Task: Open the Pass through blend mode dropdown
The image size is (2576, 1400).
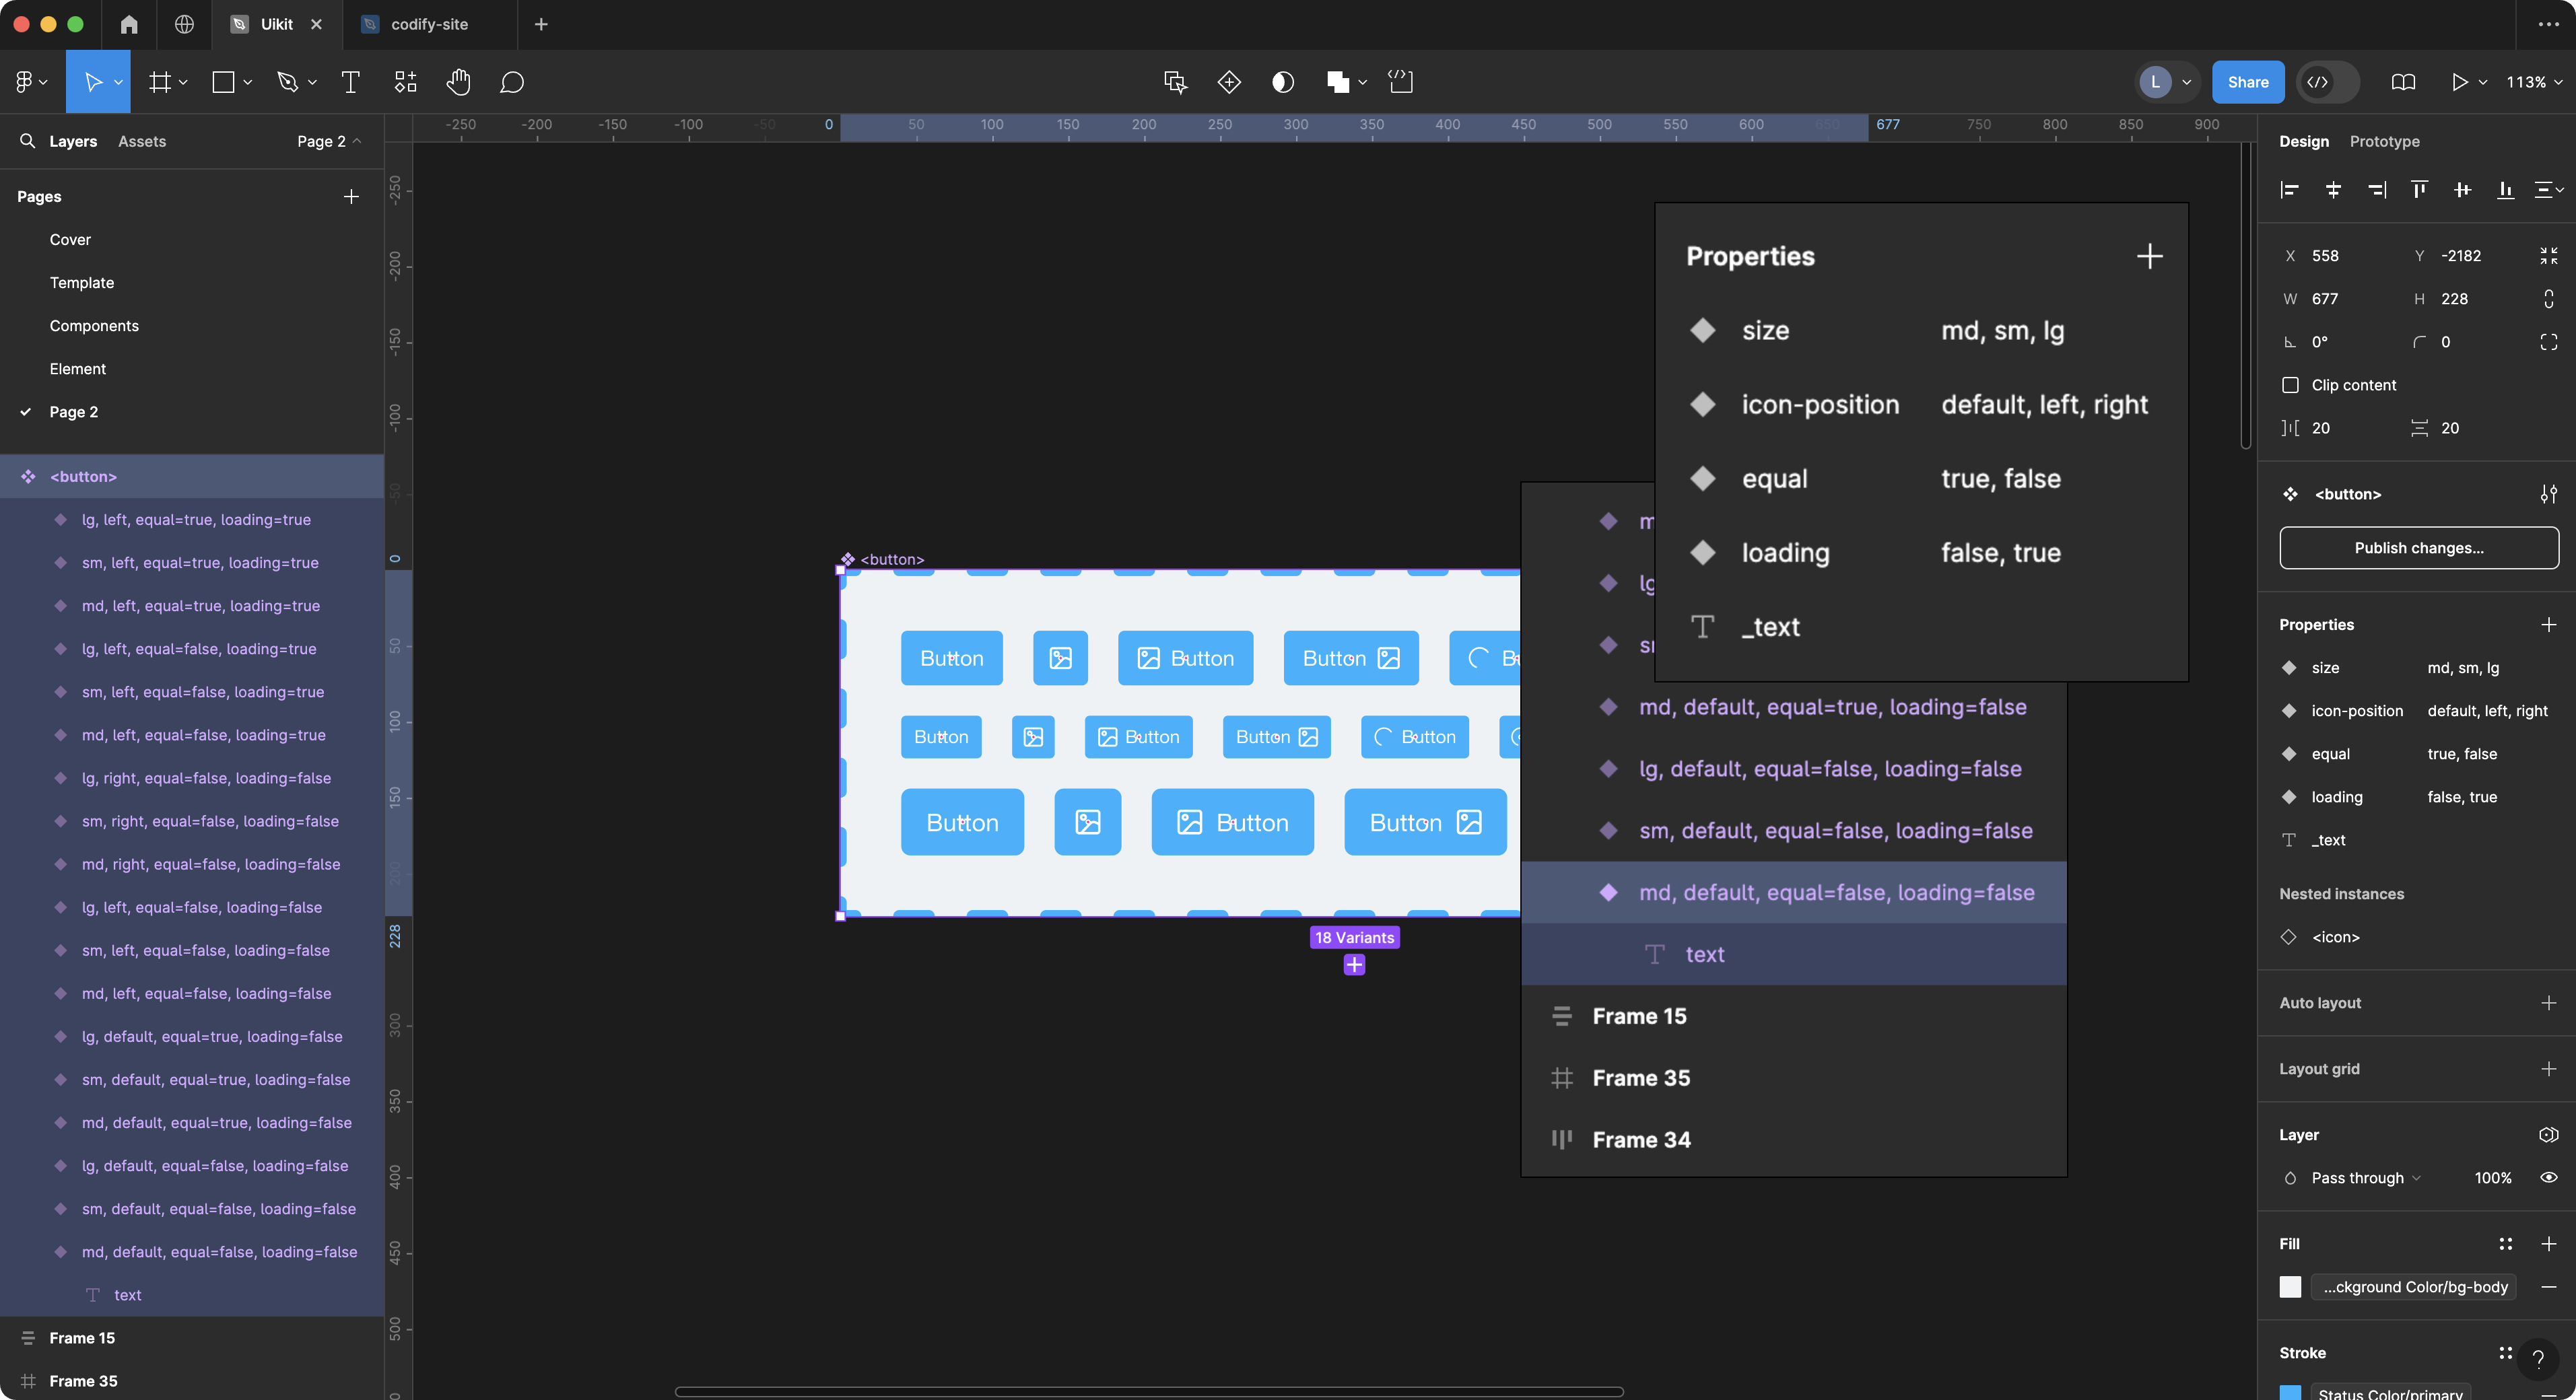Action: point(2366,1178)
